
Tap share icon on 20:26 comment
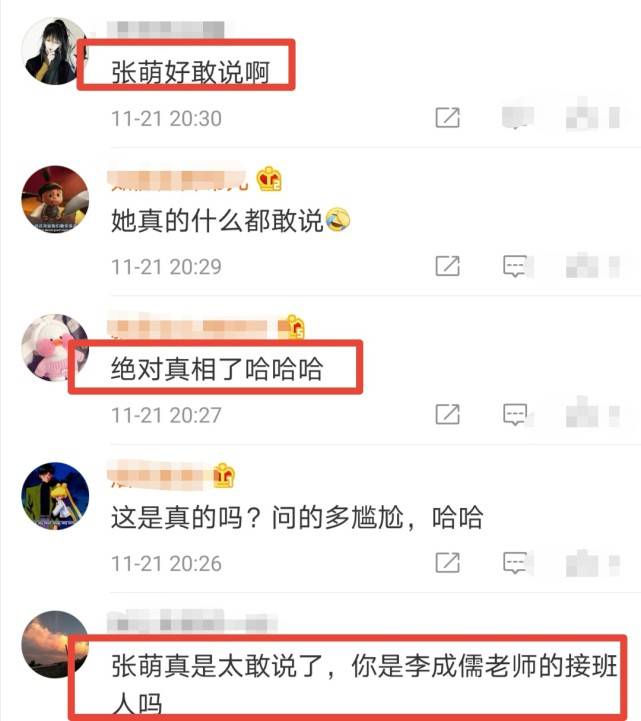(447, 563)
